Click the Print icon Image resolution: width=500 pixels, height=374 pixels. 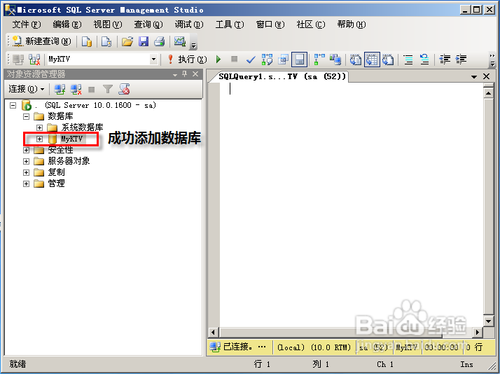click(x=160, y=42)
